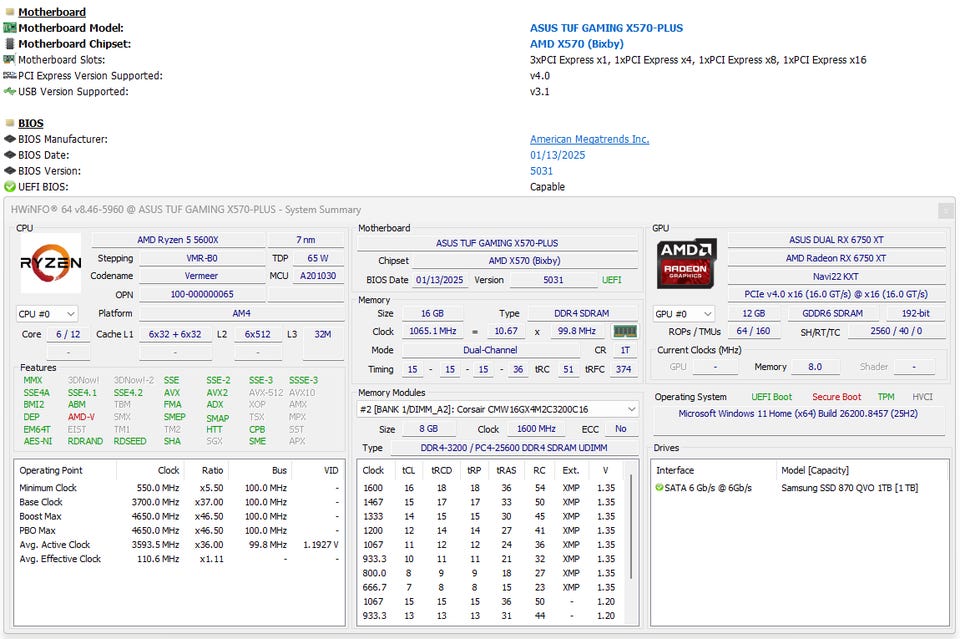Click the PCI Express Version icon
The height and width of the screenshot is (639, 960).
10,75
